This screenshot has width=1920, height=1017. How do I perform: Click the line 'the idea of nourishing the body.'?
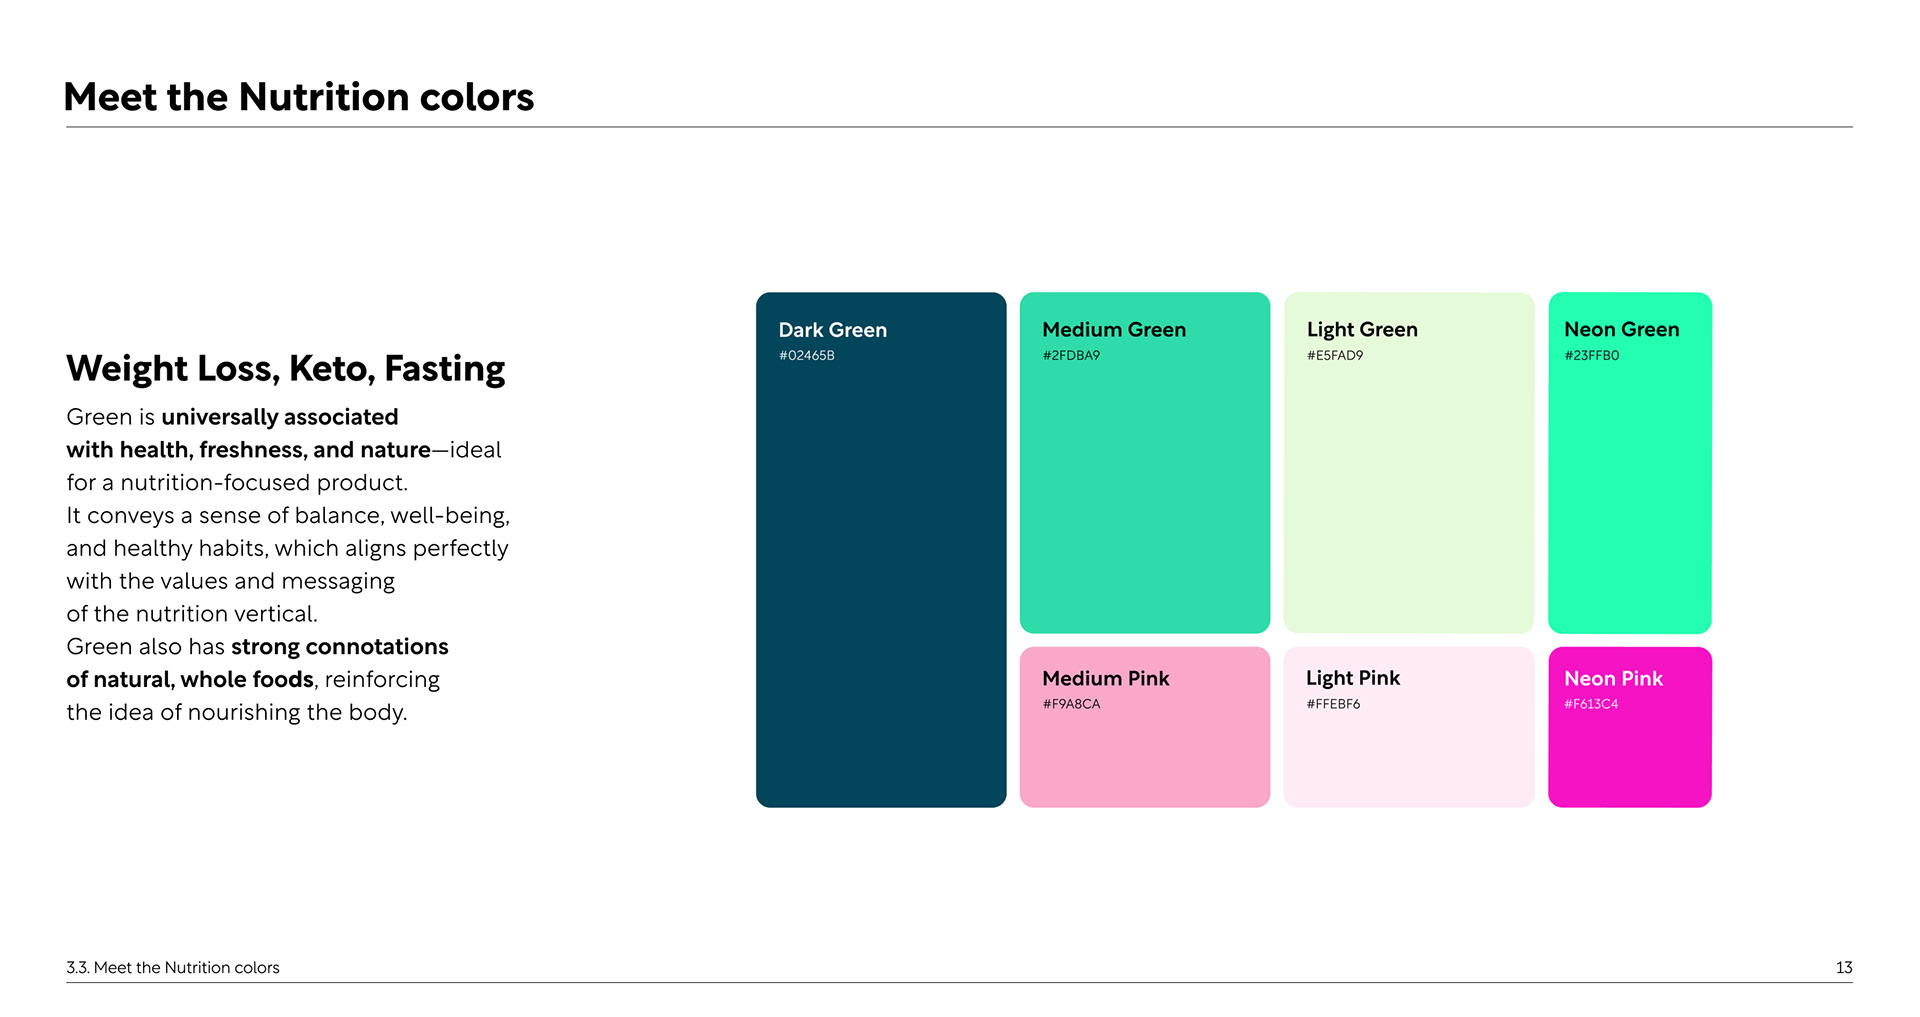coord(237,712)
